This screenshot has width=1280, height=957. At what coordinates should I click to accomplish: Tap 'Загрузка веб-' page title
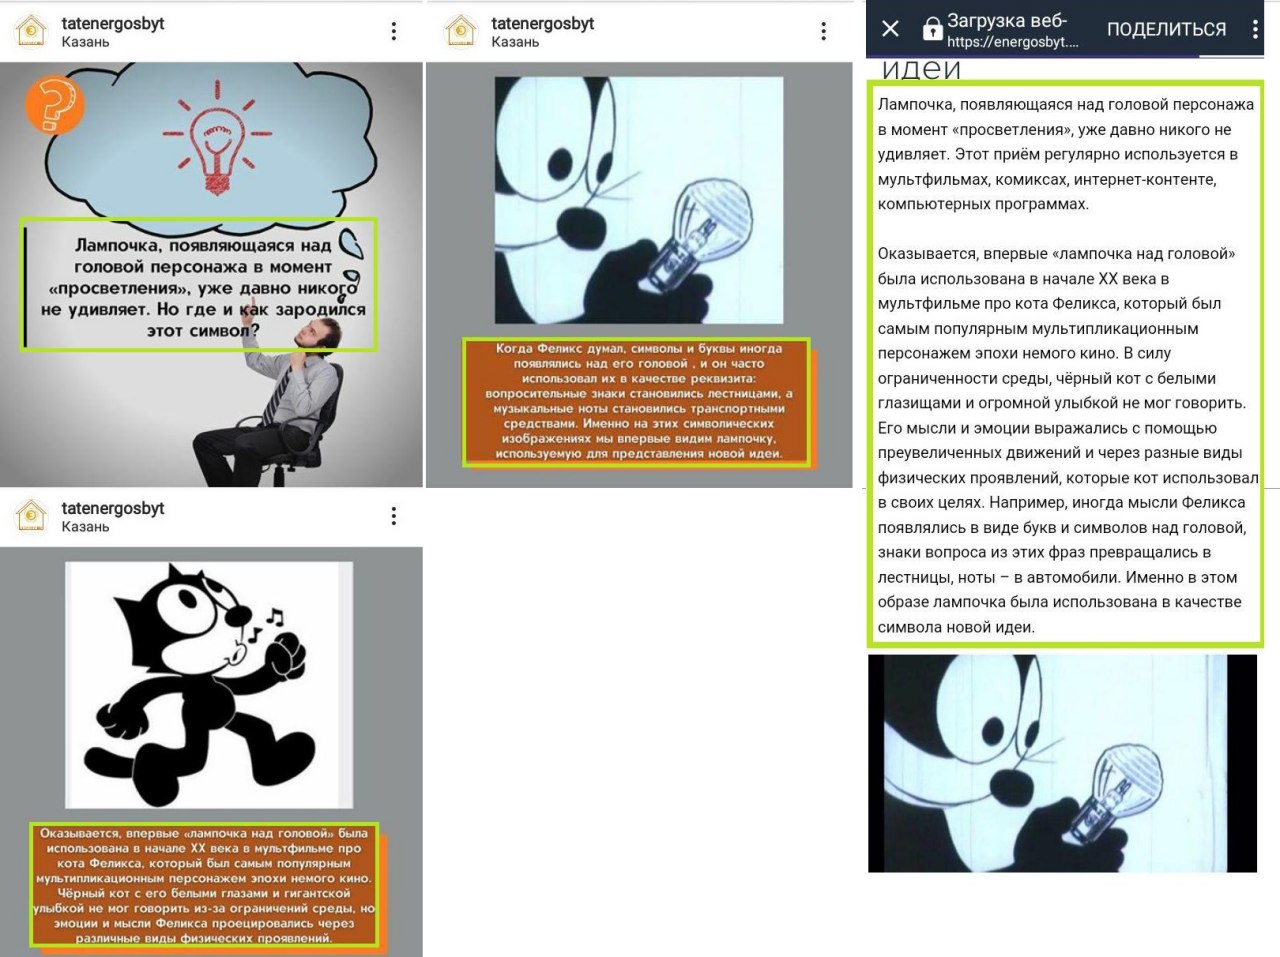[x=1007, y=20]
